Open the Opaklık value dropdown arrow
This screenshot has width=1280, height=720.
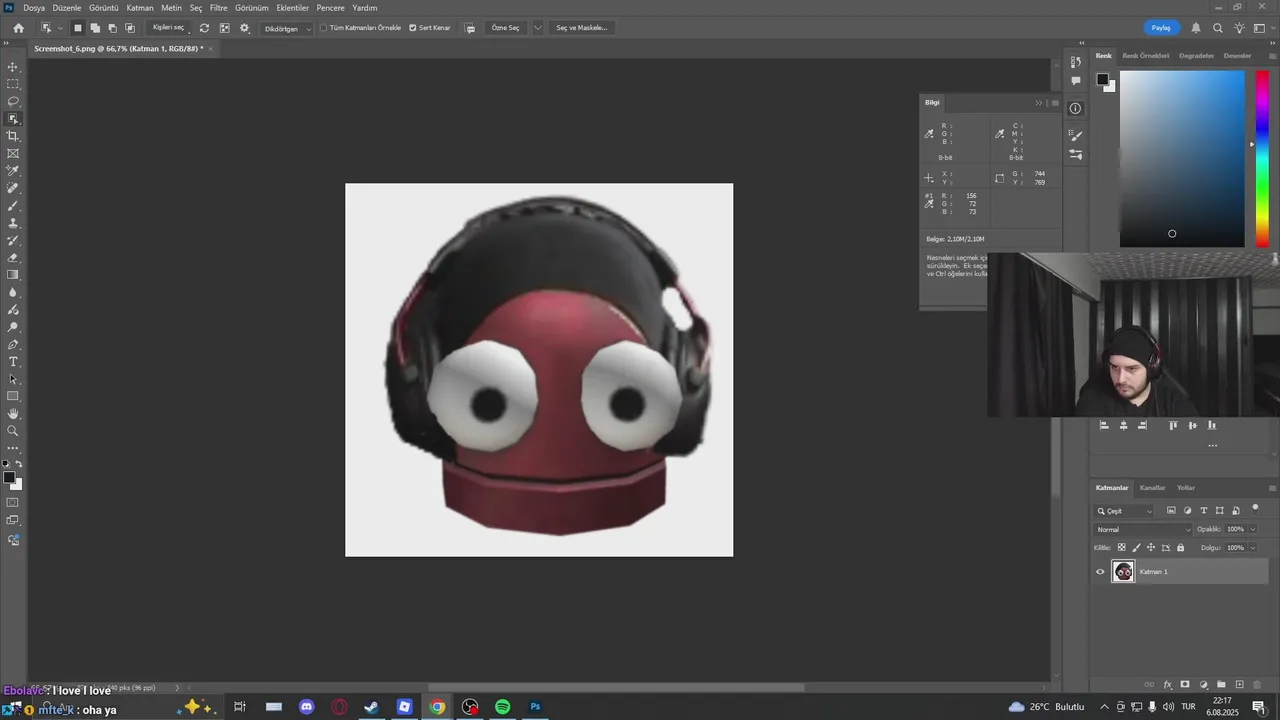(1252, 529)
